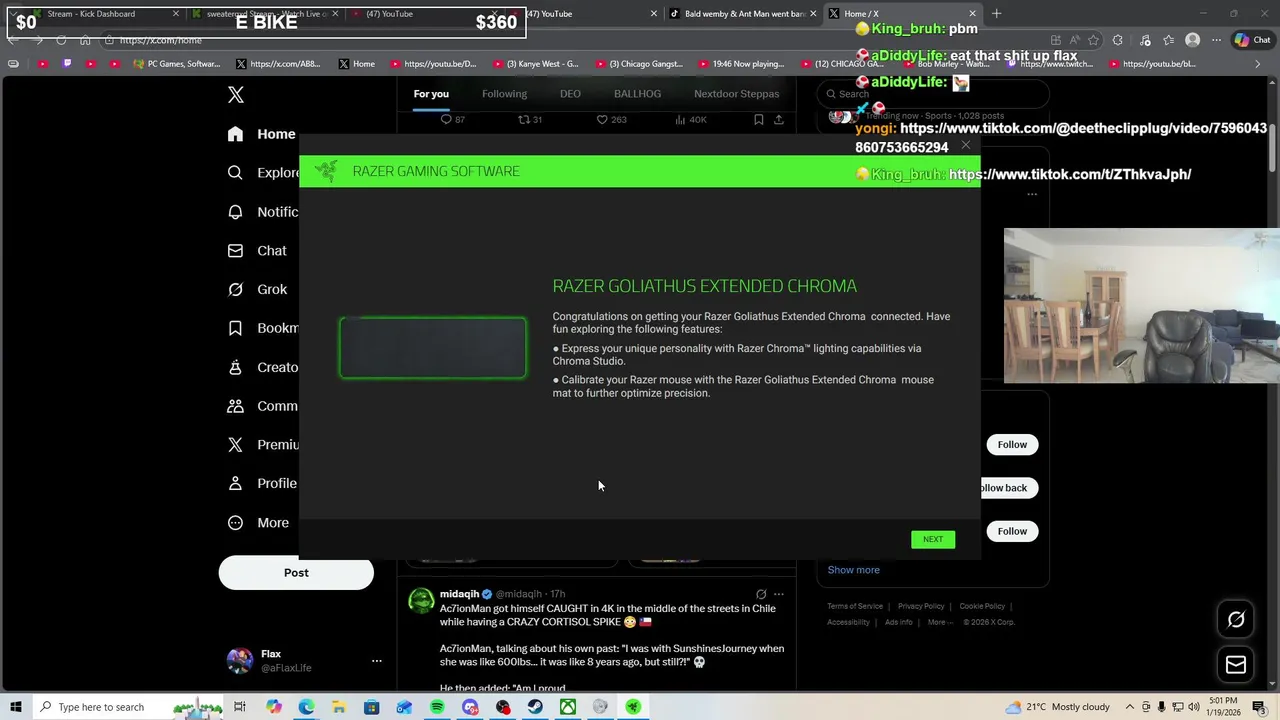Share the post above the dialog
The height and width of the screenshot is (720, 1280).
779,120
